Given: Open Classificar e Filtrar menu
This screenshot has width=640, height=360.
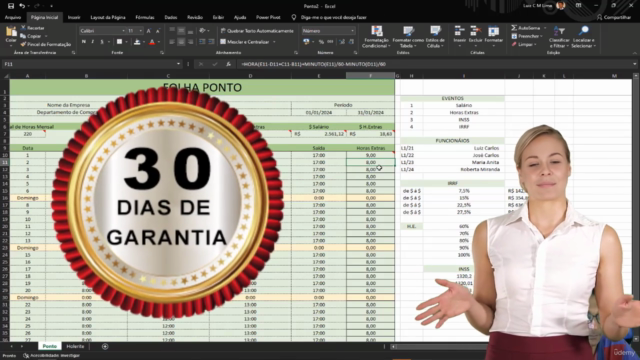Looking at the screenshot, I should click(x=559, y=37).
